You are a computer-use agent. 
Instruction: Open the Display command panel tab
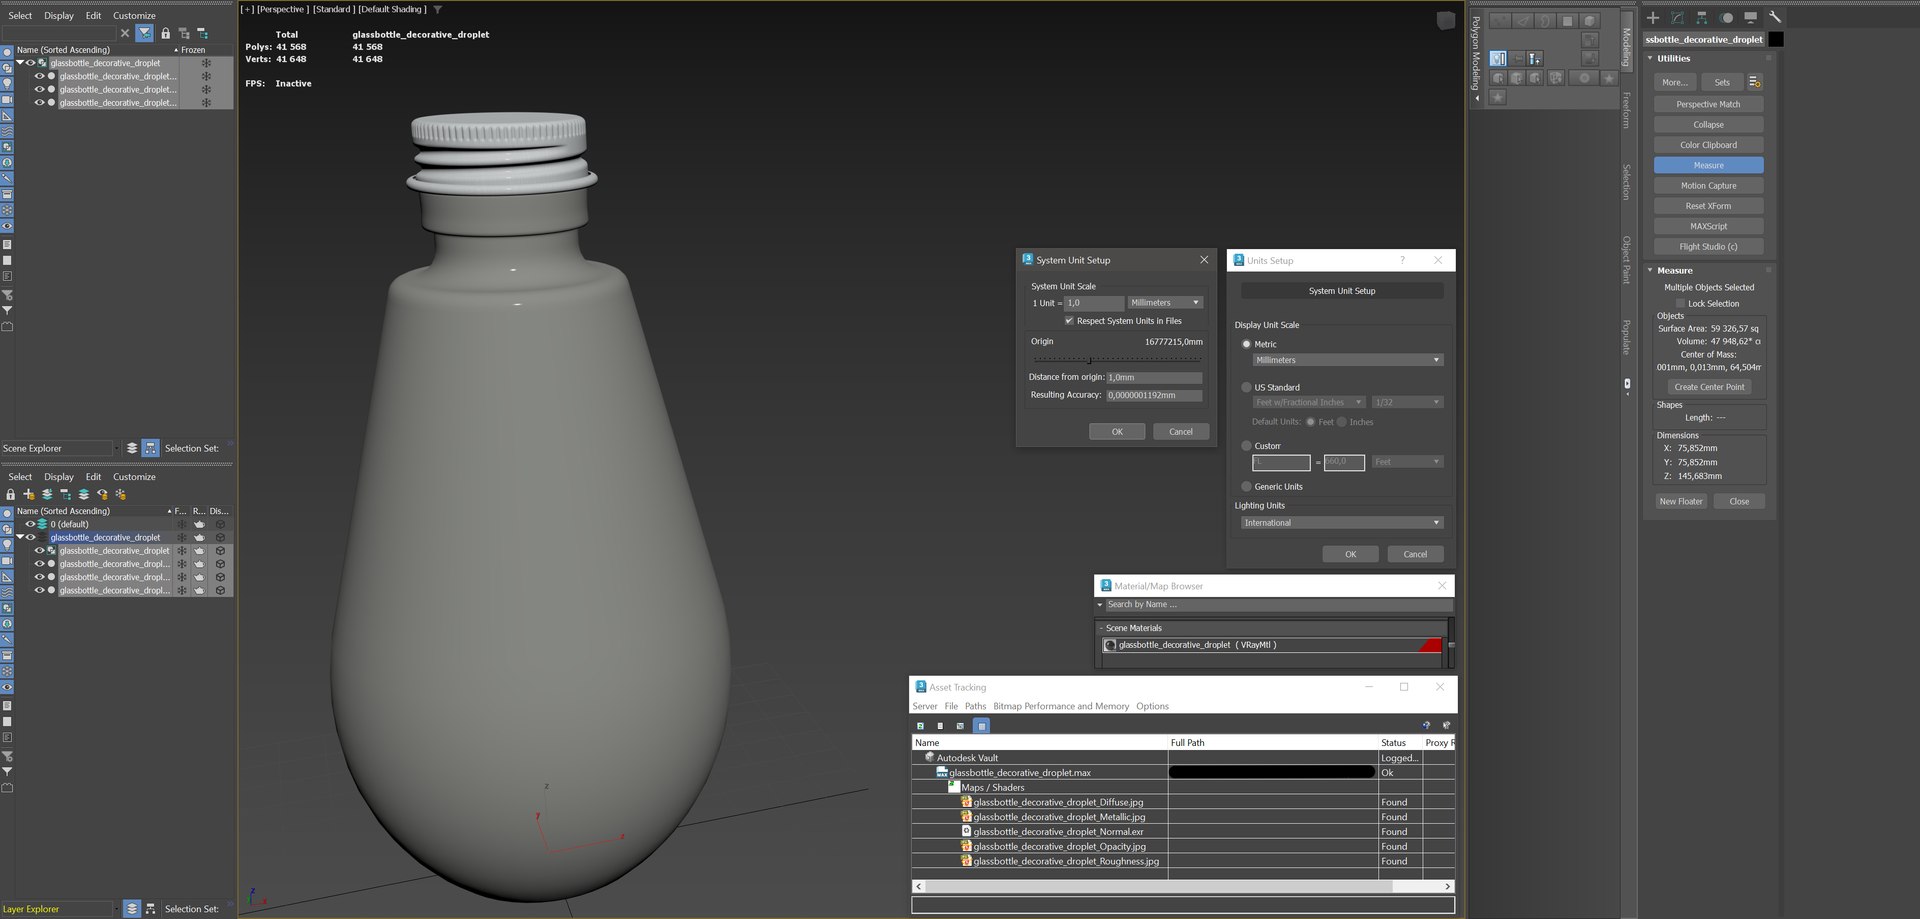pyautogui.click(x=1750, y=18)
